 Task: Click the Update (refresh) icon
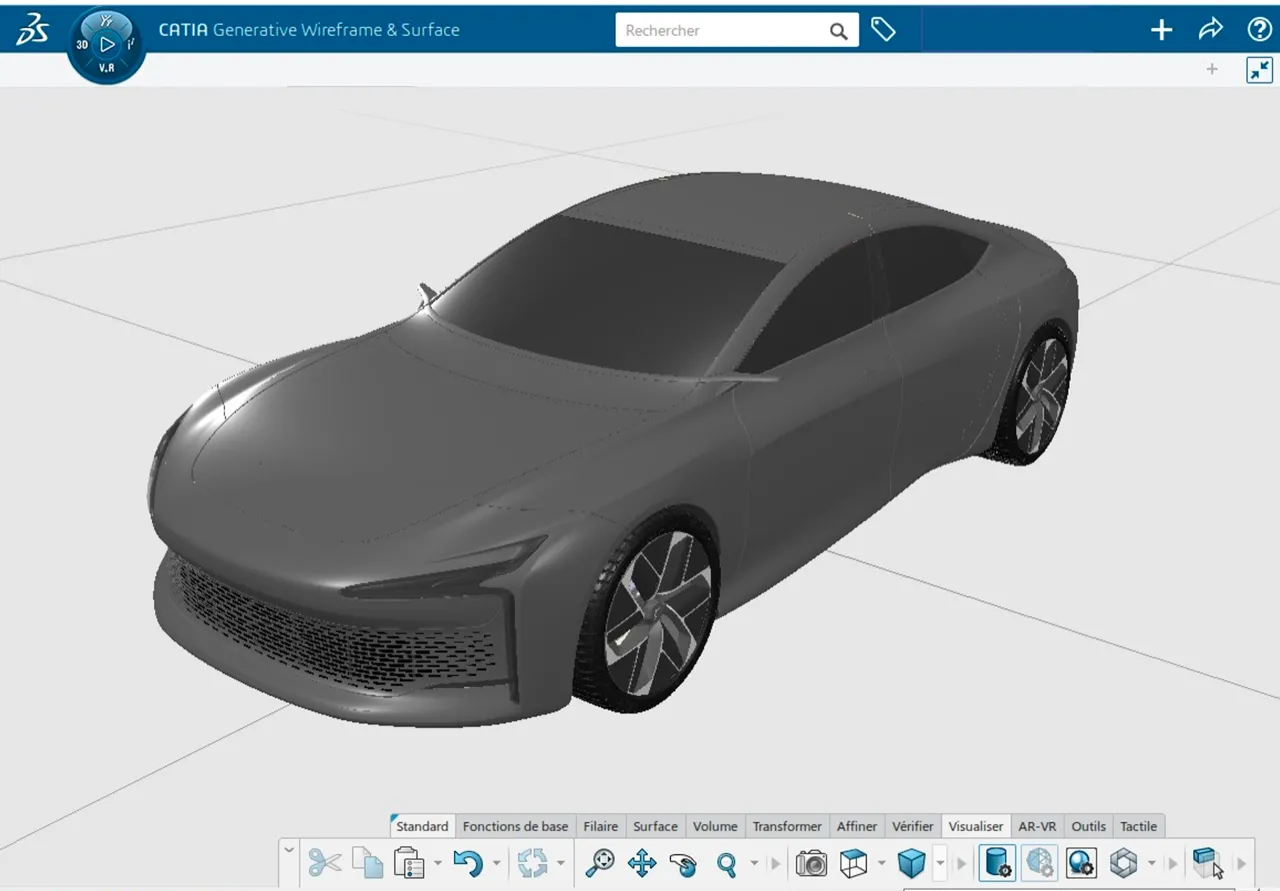tap(533, 862)
